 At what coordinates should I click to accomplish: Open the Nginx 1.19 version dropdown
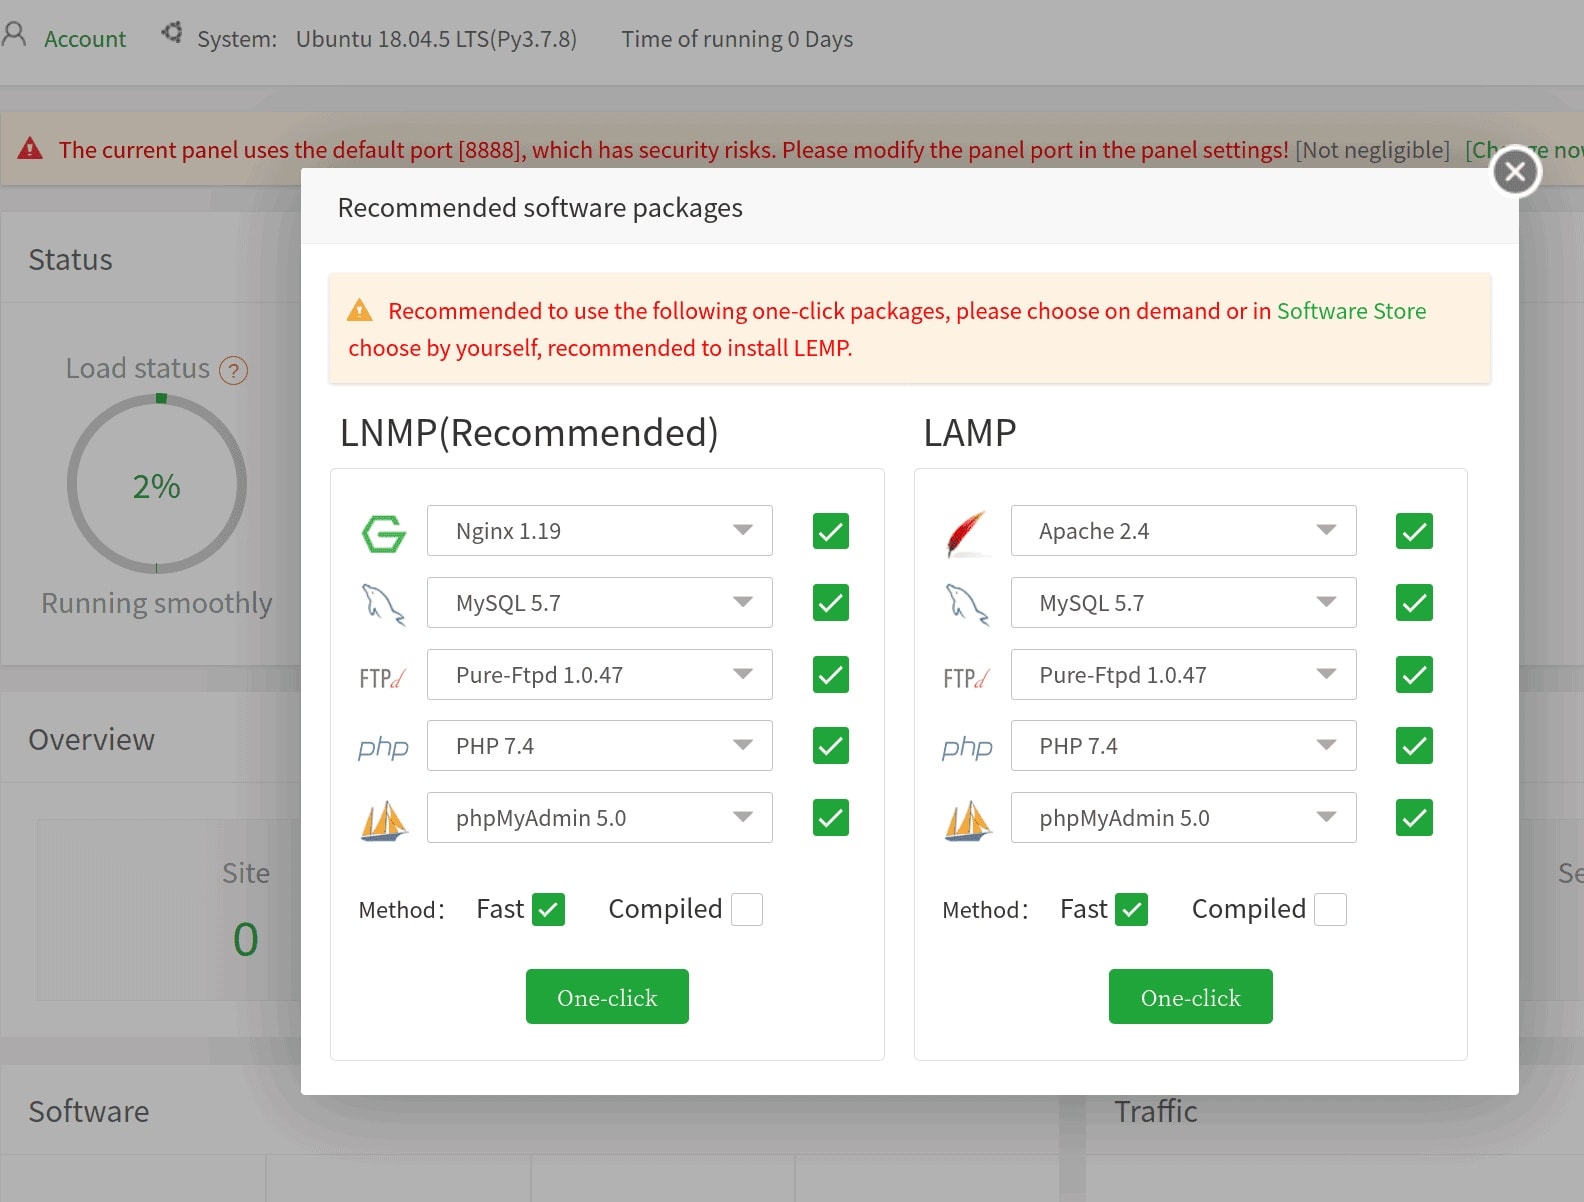coord(600,531)
